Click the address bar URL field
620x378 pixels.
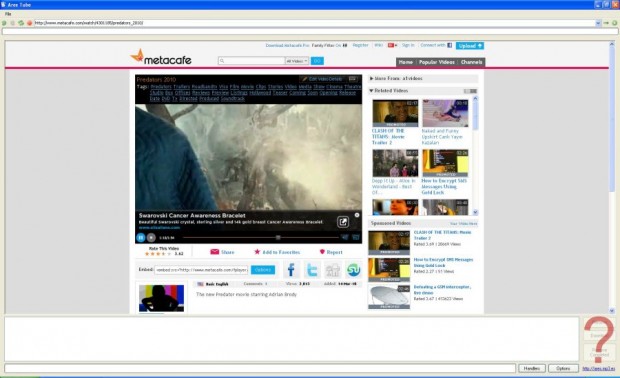(314, 23)
